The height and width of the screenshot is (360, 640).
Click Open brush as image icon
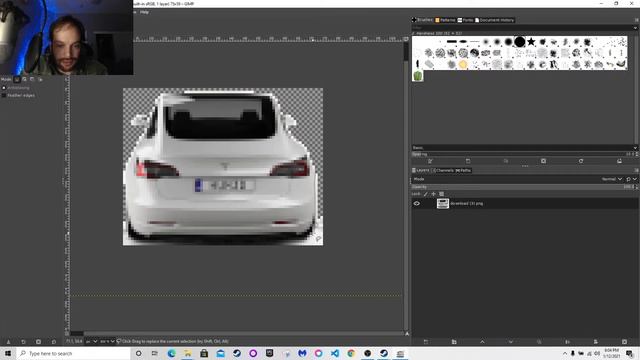(619, 161)
